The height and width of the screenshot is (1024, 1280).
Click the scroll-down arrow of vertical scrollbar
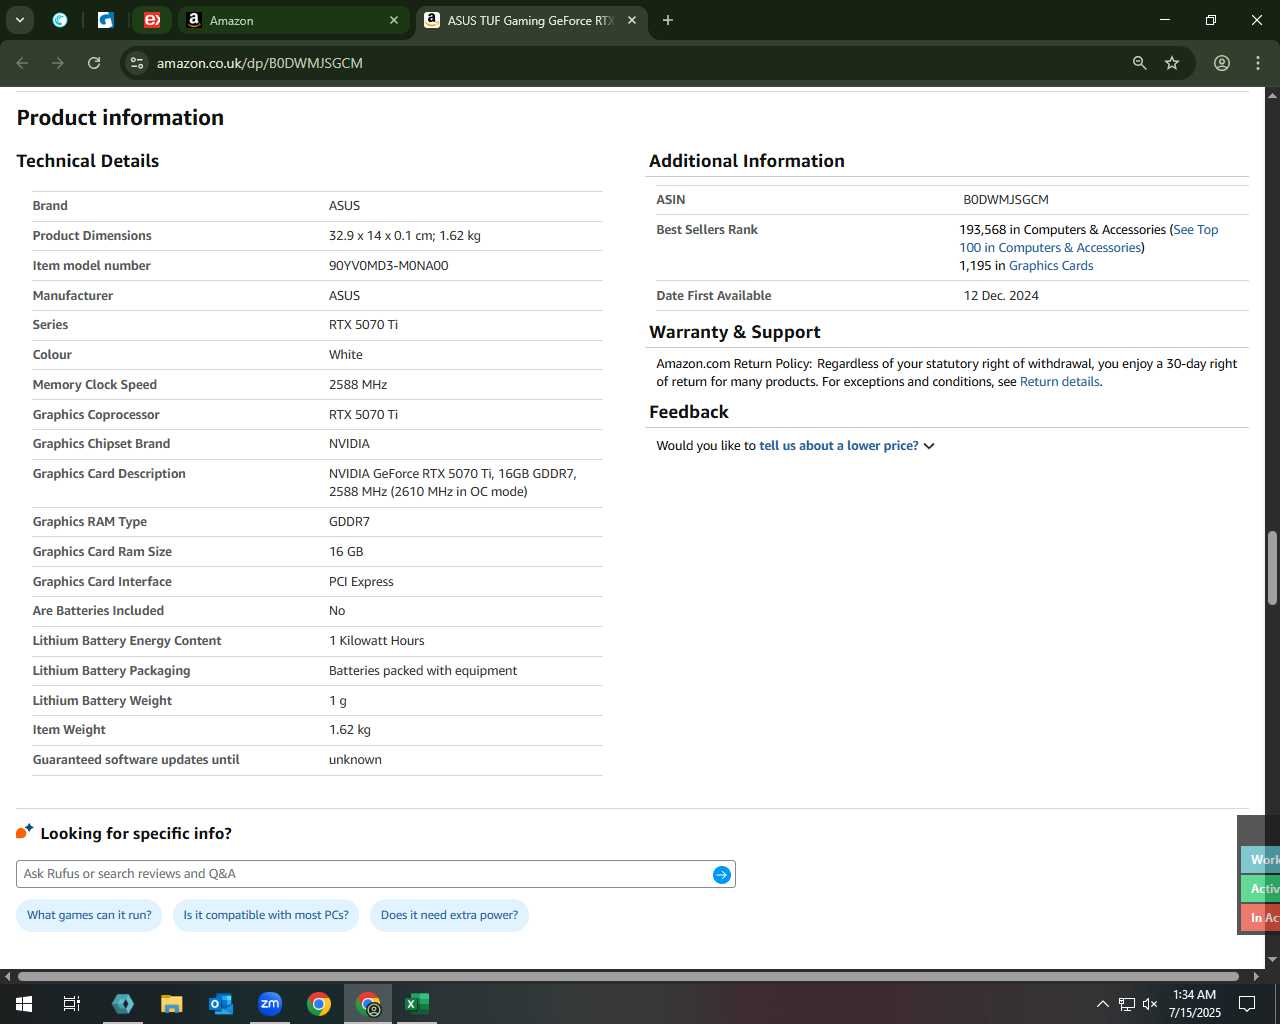point(1272,960)
